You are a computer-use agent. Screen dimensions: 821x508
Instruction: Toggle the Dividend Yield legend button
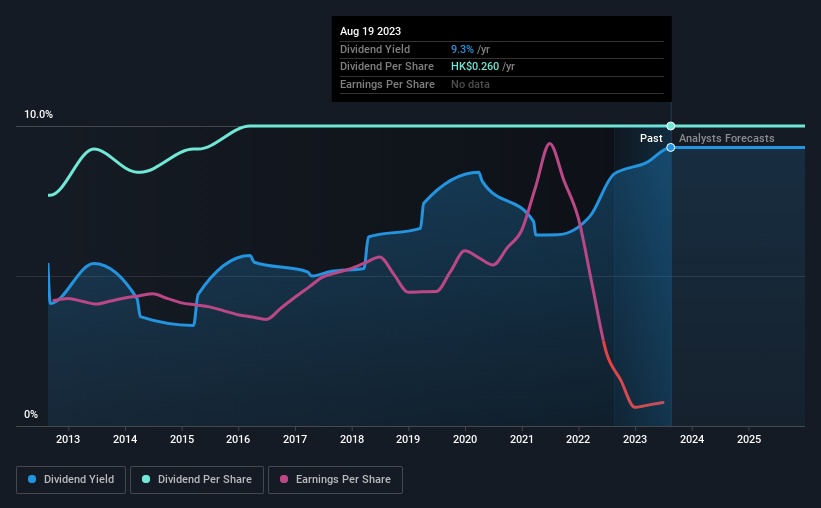tap(71, 480)
